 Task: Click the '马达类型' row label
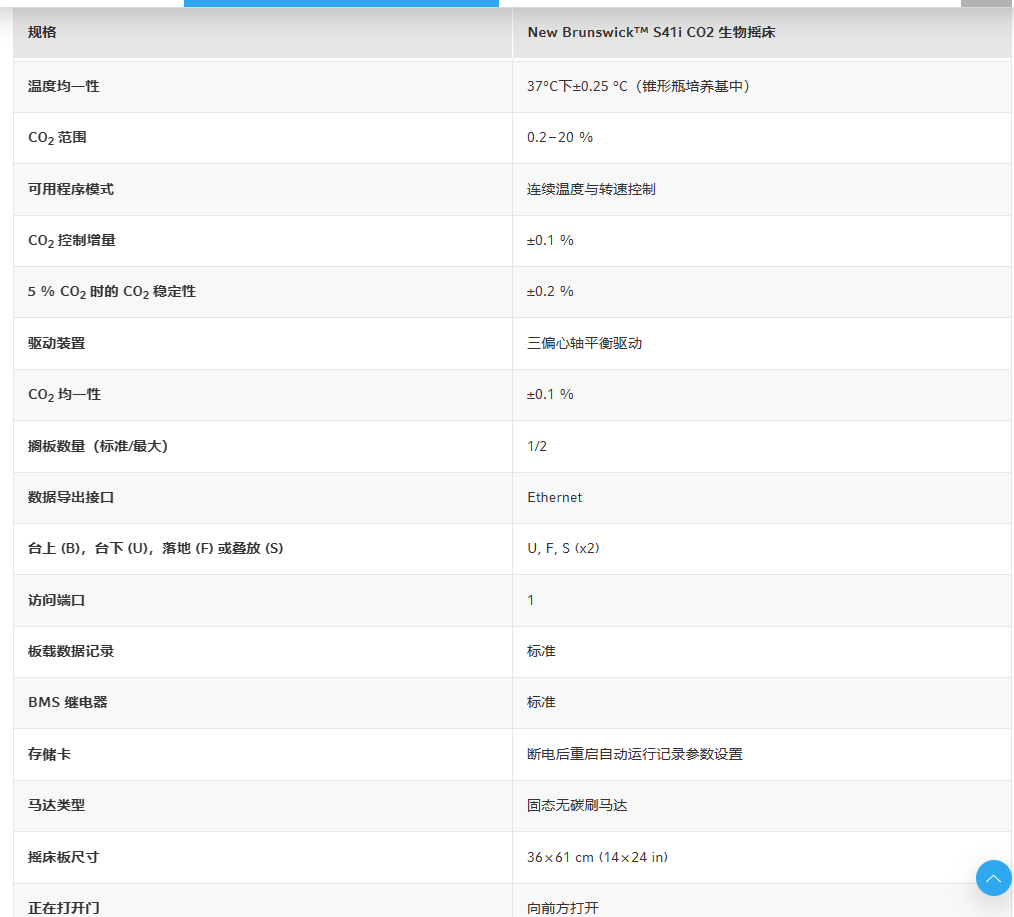point(56,805)
